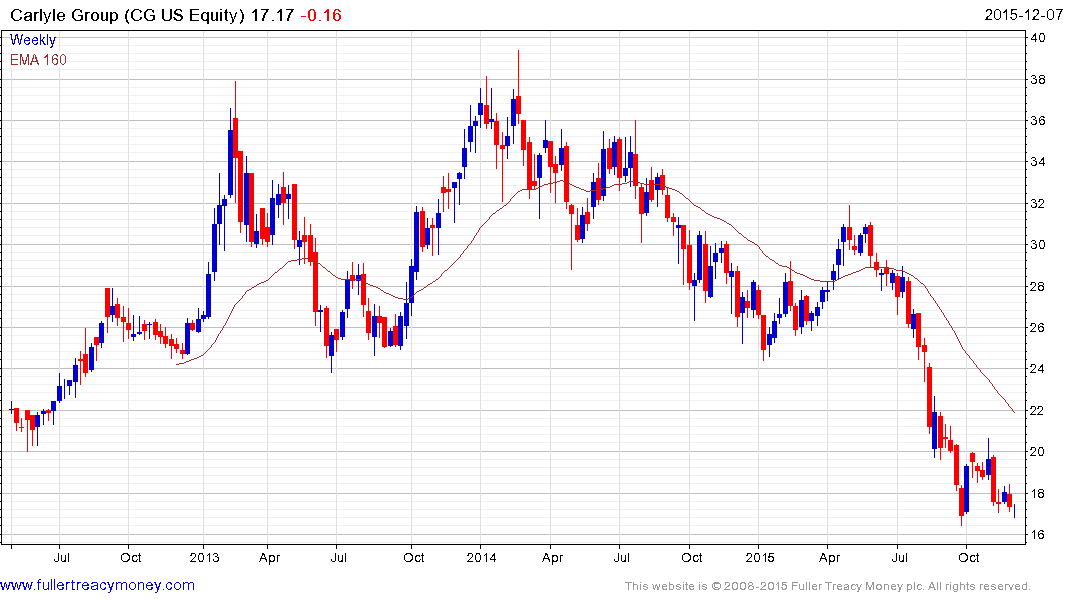The image size is (1075, 600).
Task: Select the 16 price axis label
Action: tap(1038, 535)
